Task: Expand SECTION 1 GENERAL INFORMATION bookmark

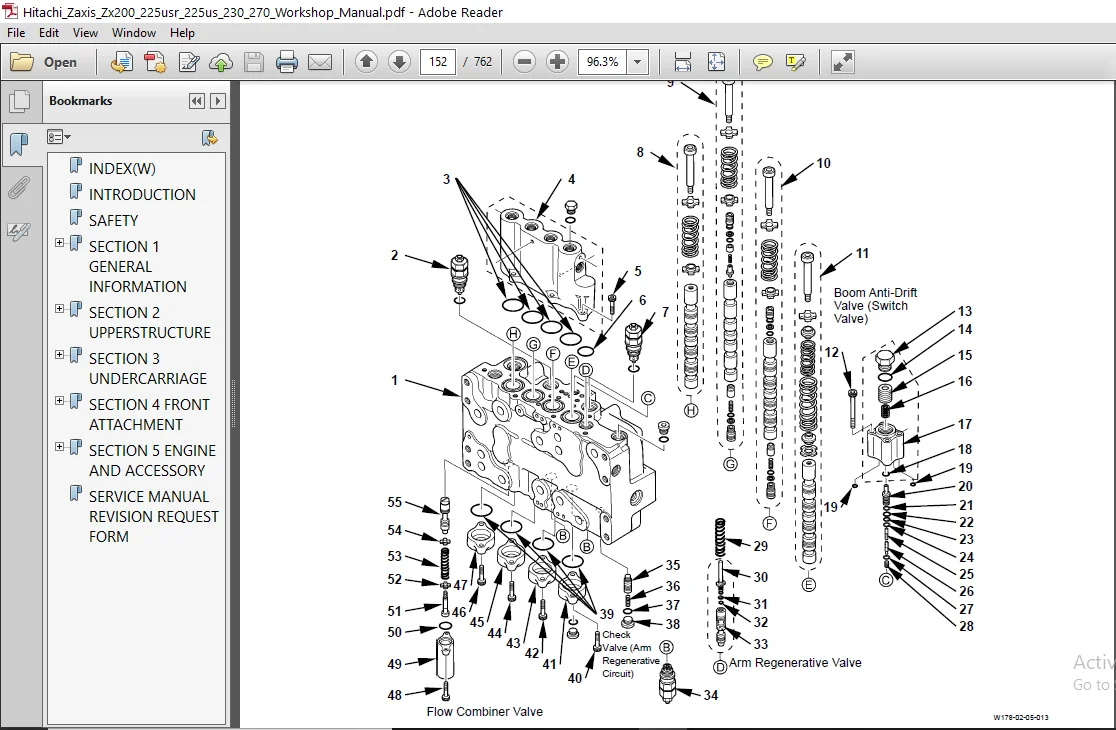Action: pos(60,243)
